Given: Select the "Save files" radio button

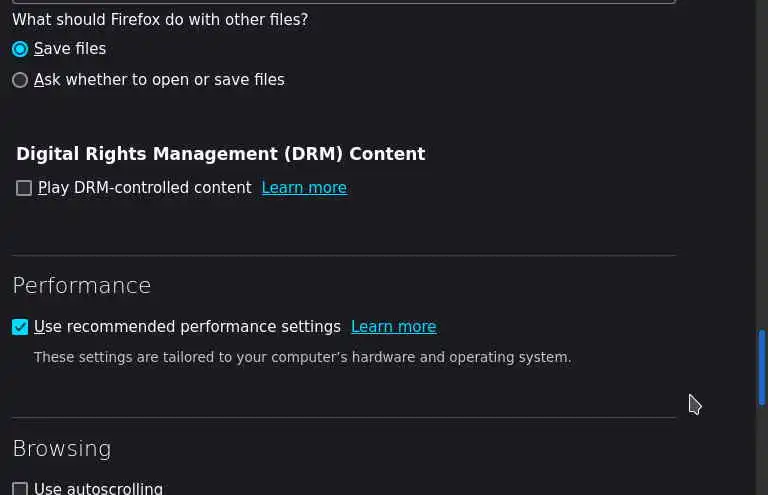Looking at the screenshot, I should click(20, 49).
